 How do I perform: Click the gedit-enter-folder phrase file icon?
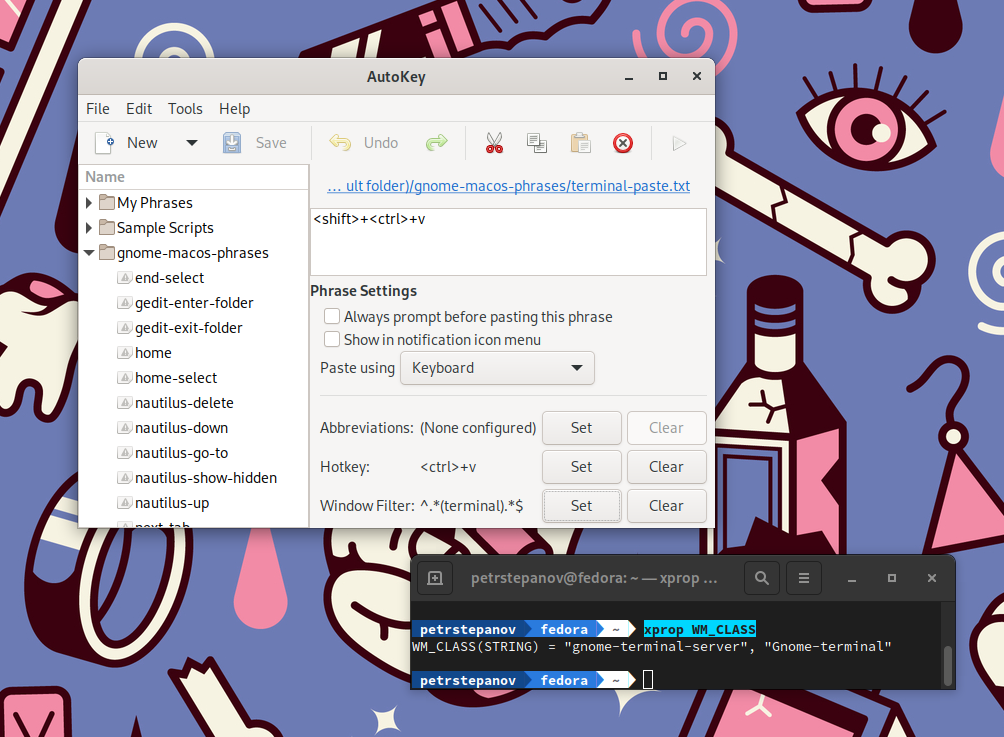(125, 303)
